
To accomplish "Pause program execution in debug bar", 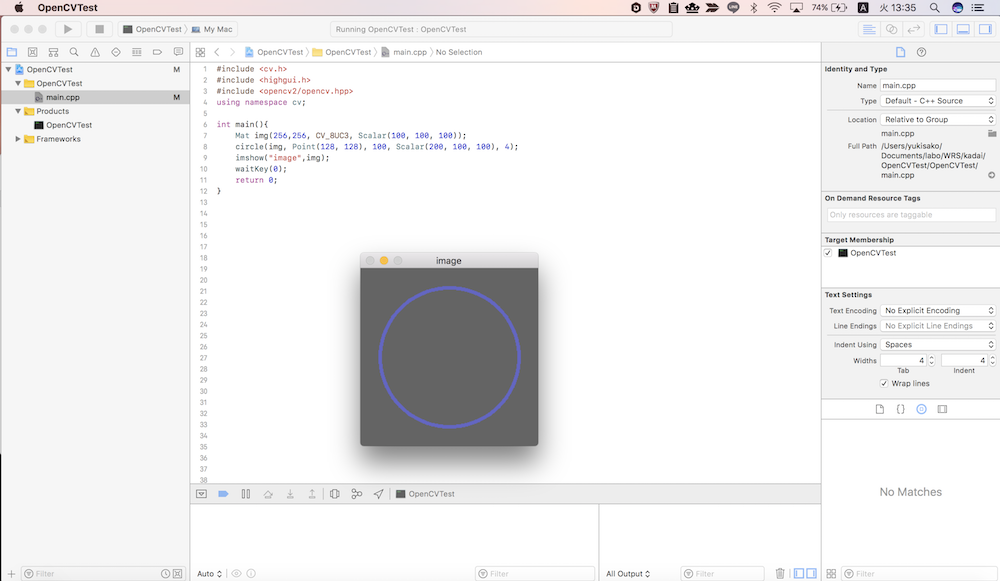I will [x=246, y=494].
